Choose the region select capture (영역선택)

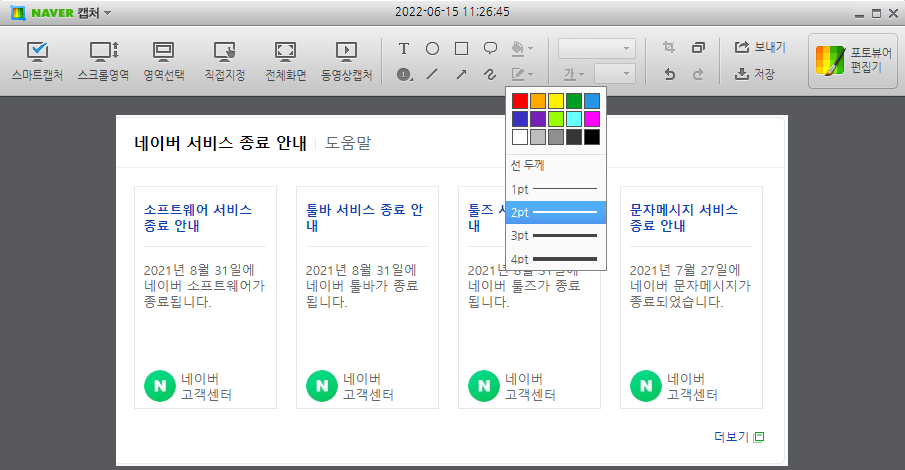[163, 61]
